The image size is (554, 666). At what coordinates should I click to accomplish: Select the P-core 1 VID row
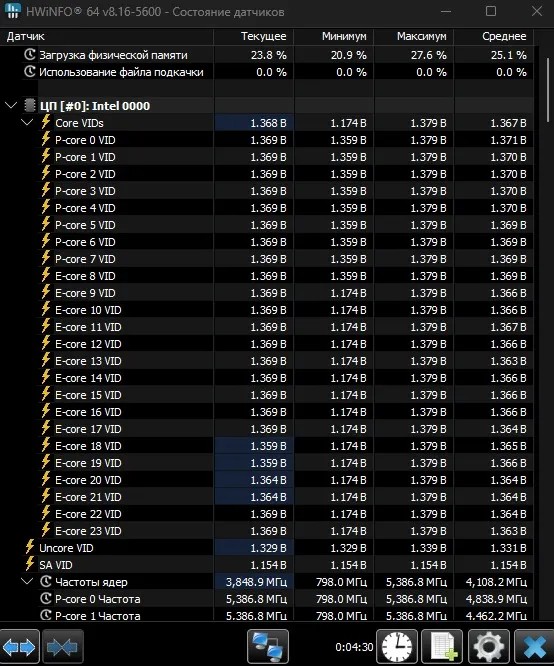pyautogui.click(x=267, y=157)
